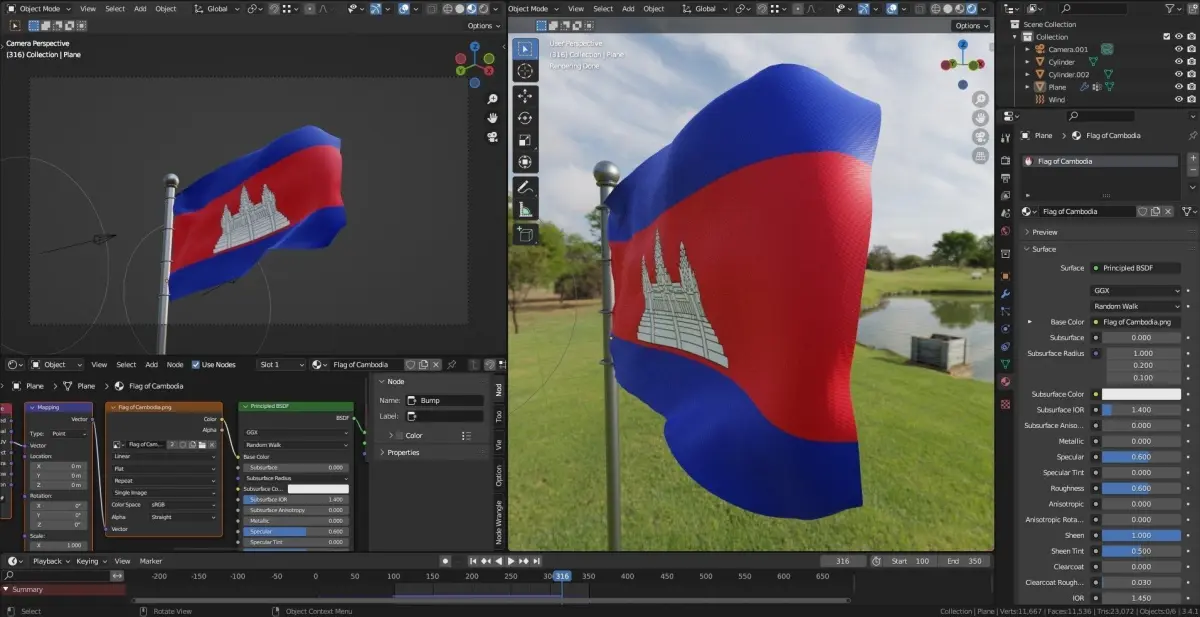Viewport: 1200px width, 617px height.
Task: Open Slot 1 dropdown in node editor
Action: pyautogui.click(x=280, y=364)
